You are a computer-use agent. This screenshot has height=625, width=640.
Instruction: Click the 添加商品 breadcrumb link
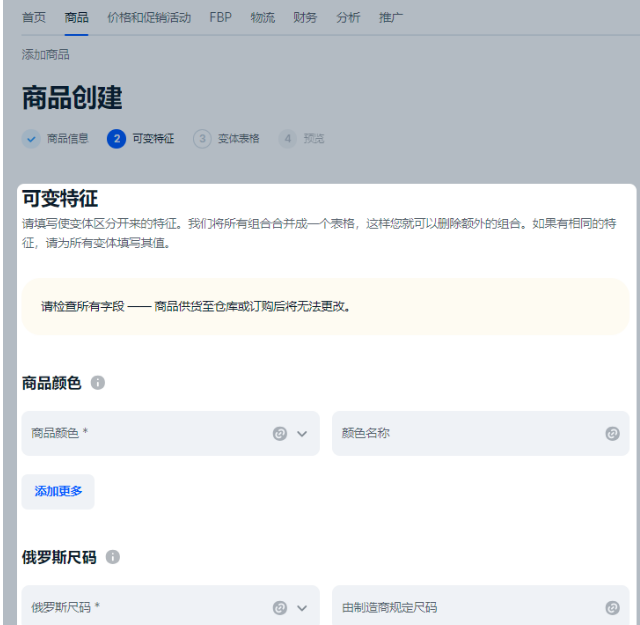[x=45, y=55]
